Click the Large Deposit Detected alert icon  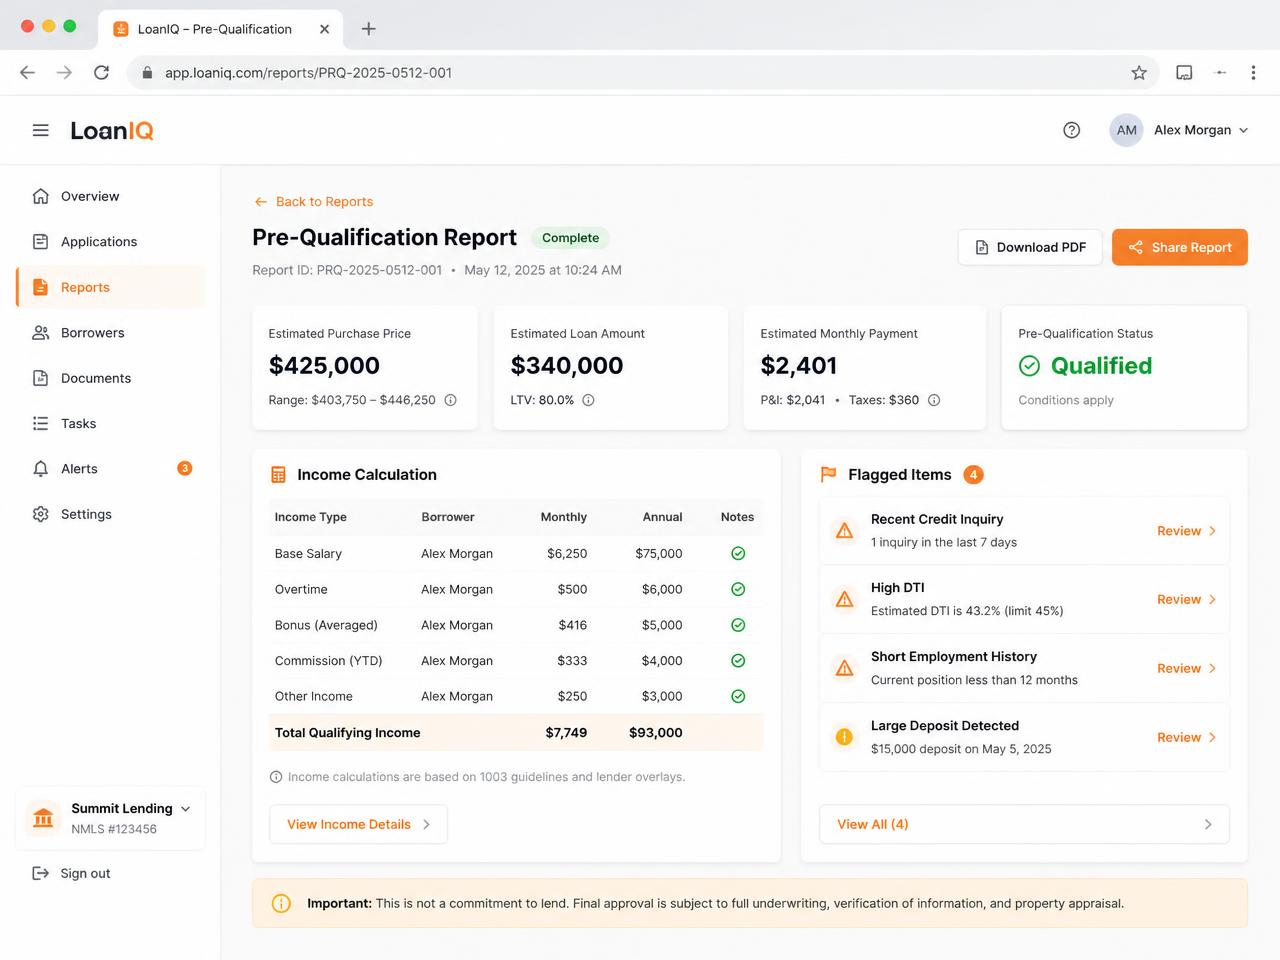pos(845,738)
